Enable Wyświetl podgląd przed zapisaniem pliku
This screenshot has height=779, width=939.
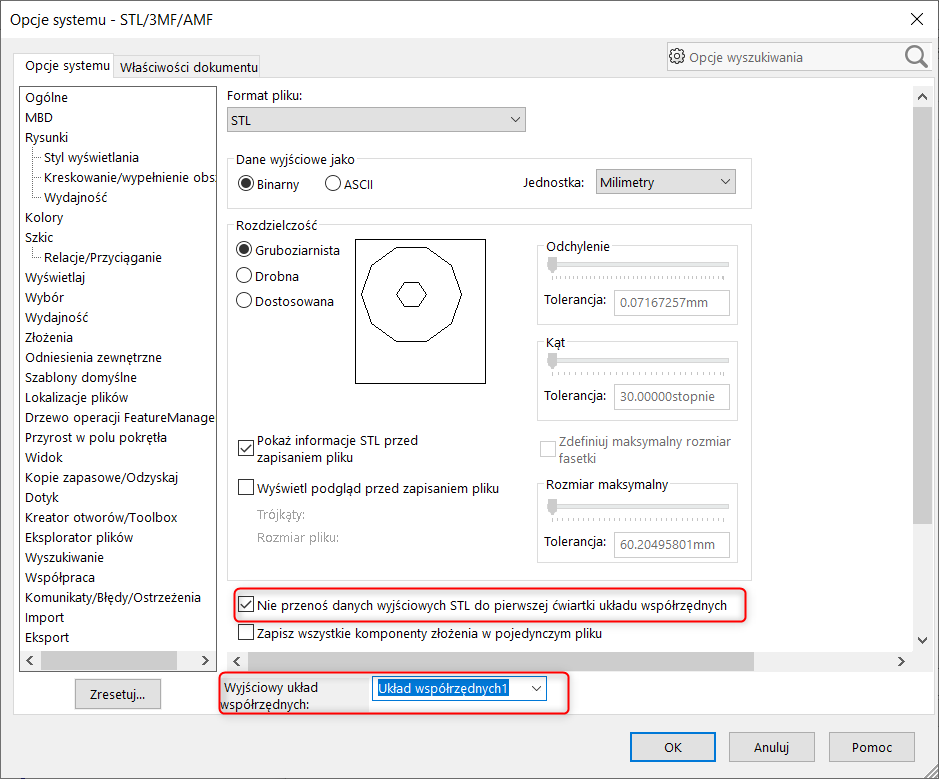click(x=246, y=488)
